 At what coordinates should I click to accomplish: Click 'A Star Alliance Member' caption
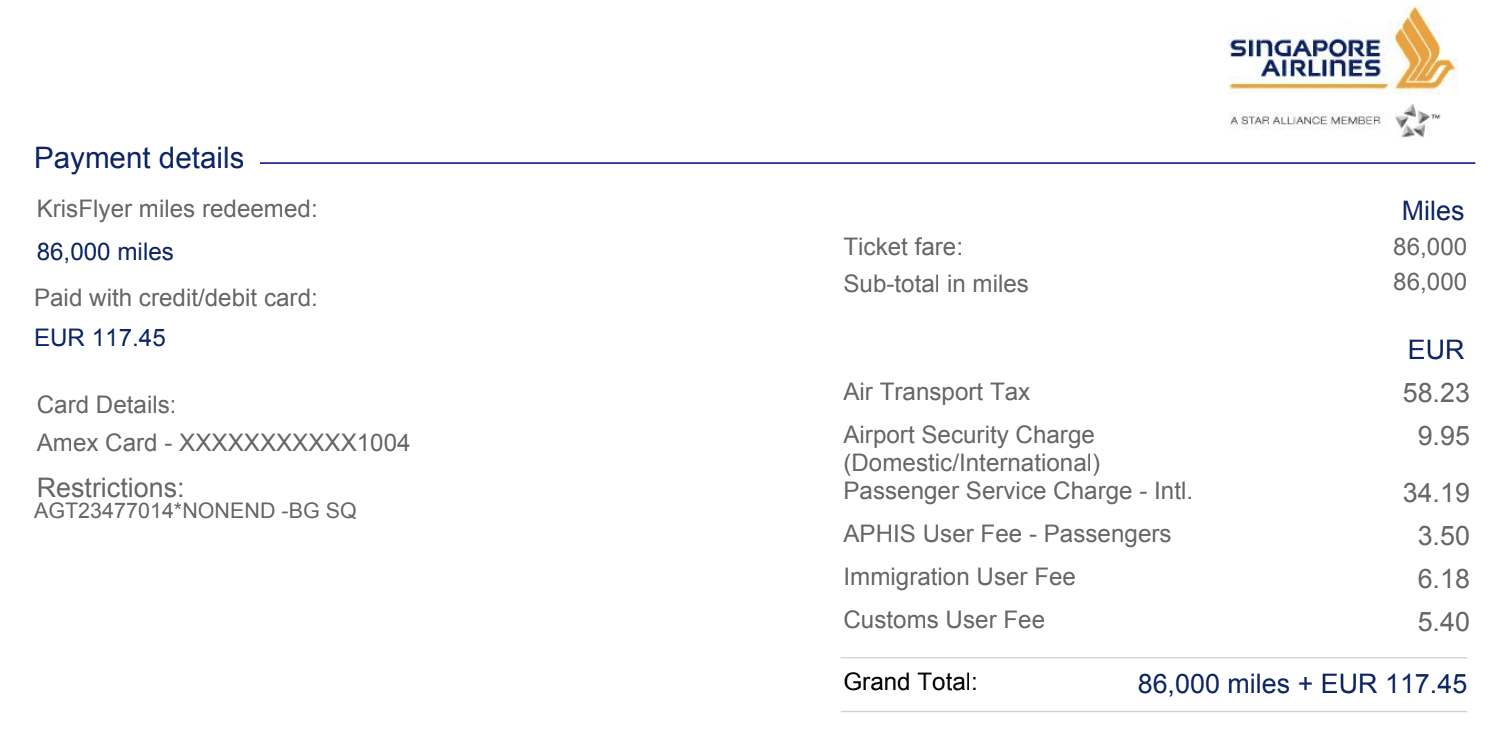click(x=1305, y=121)
